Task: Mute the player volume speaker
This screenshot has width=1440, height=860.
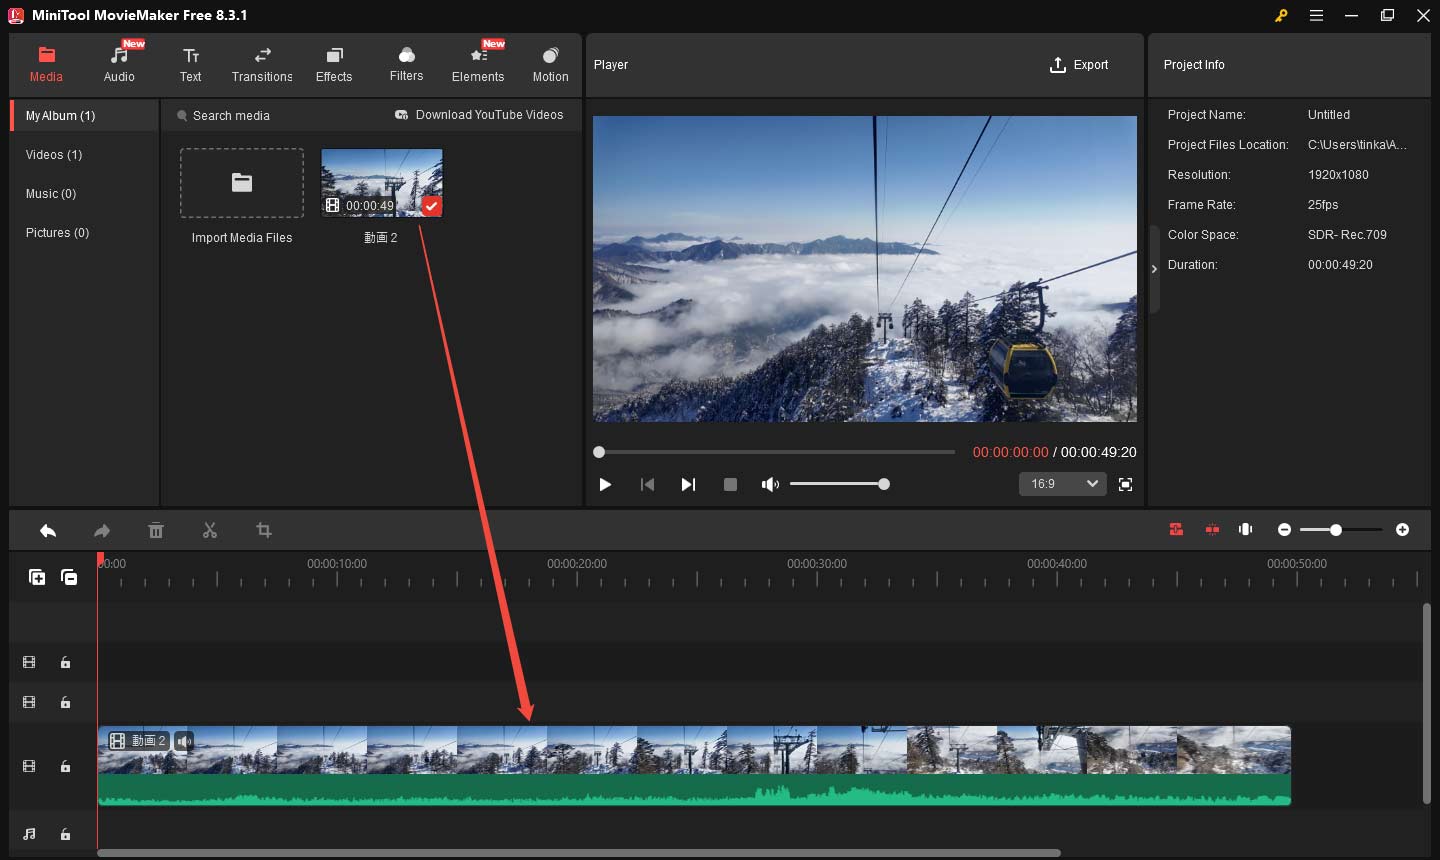Action: tap(769, 484)
